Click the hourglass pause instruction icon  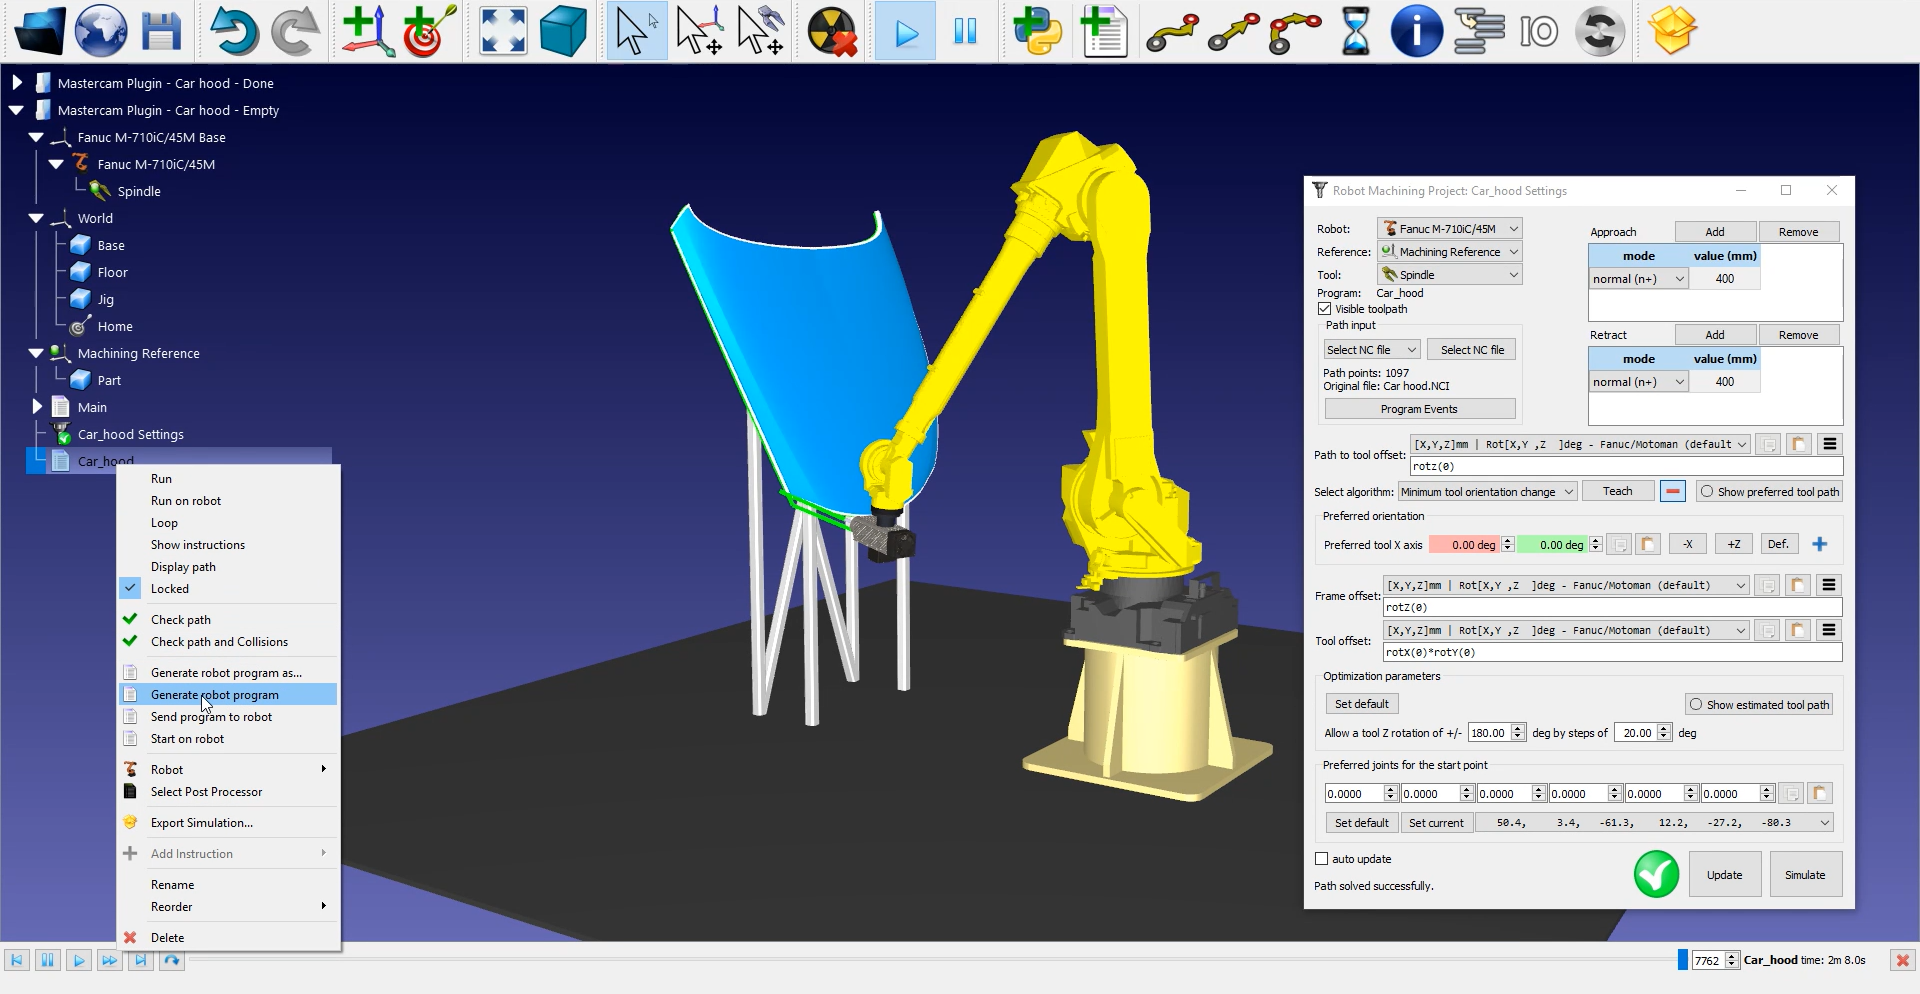(1355, 32)
